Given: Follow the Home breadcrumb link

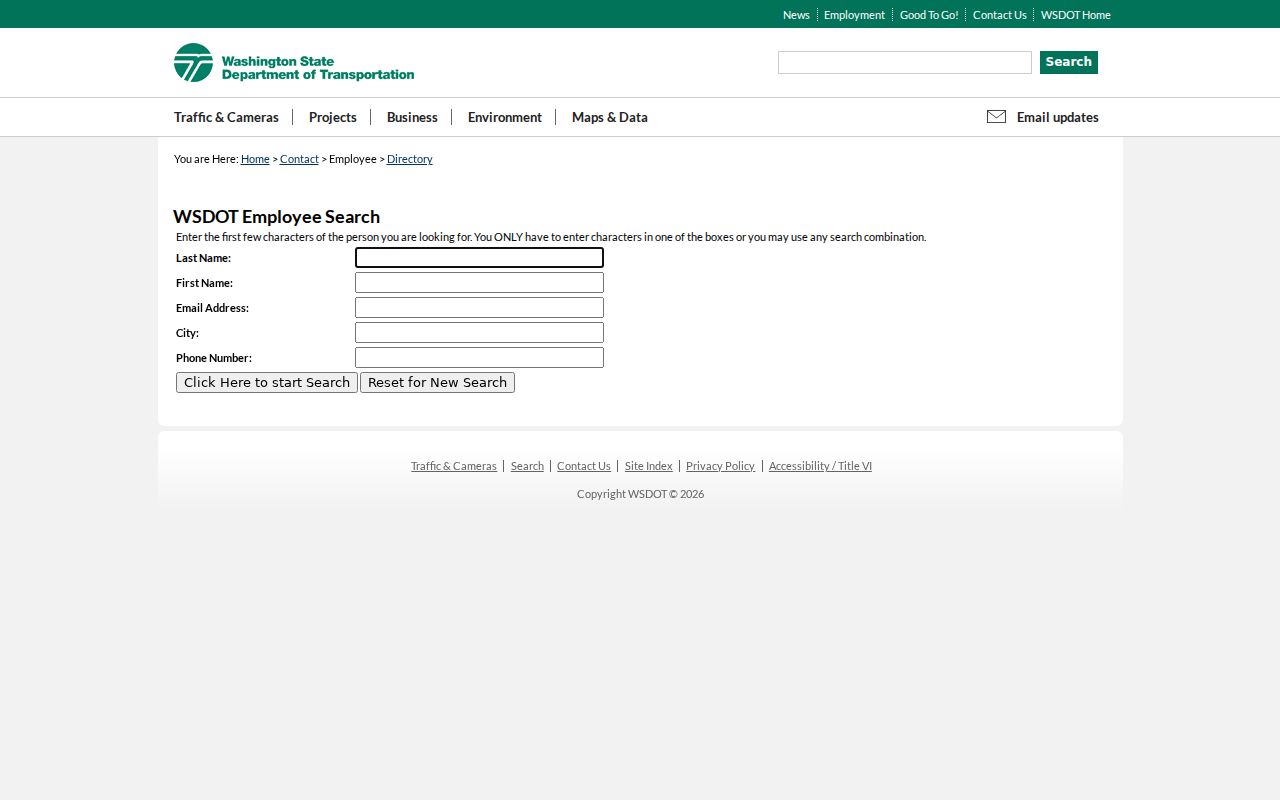Looking at the screenshot, I should (255, 159).
